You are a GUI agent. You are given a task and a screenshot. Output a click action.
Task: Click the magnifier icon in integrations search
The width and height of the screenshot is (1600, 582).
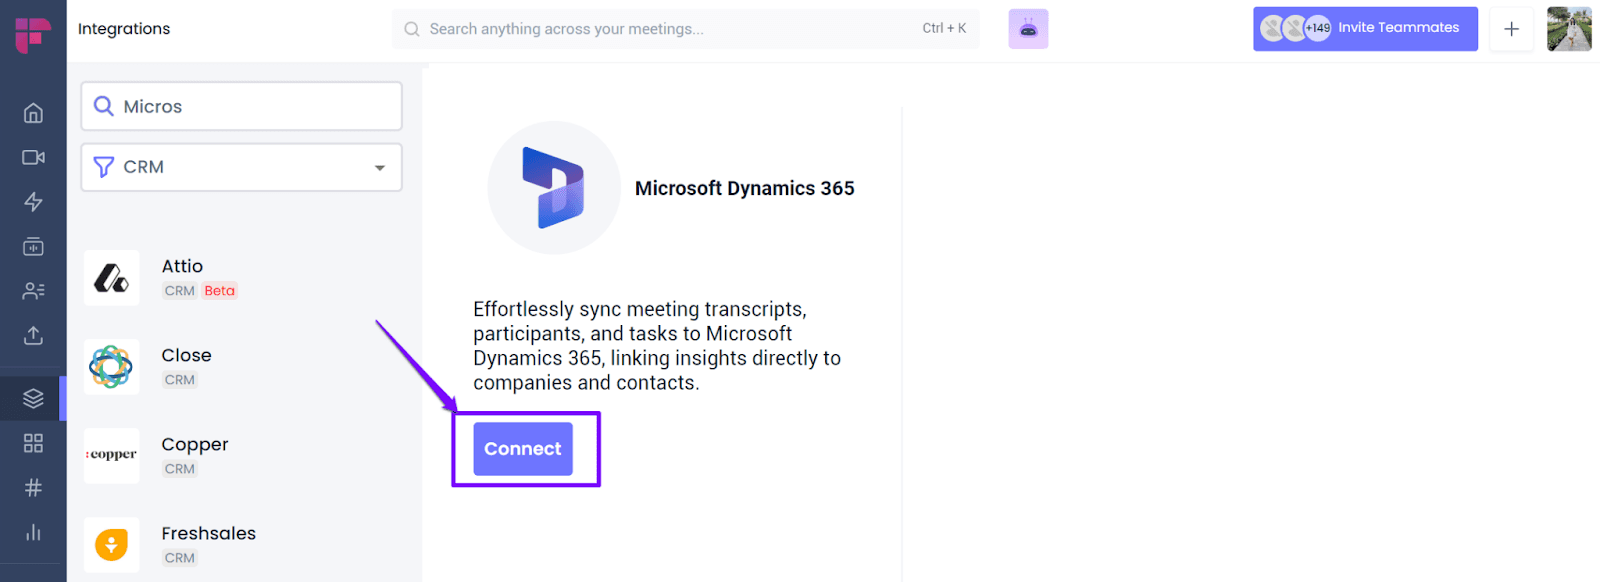point(103,106)
